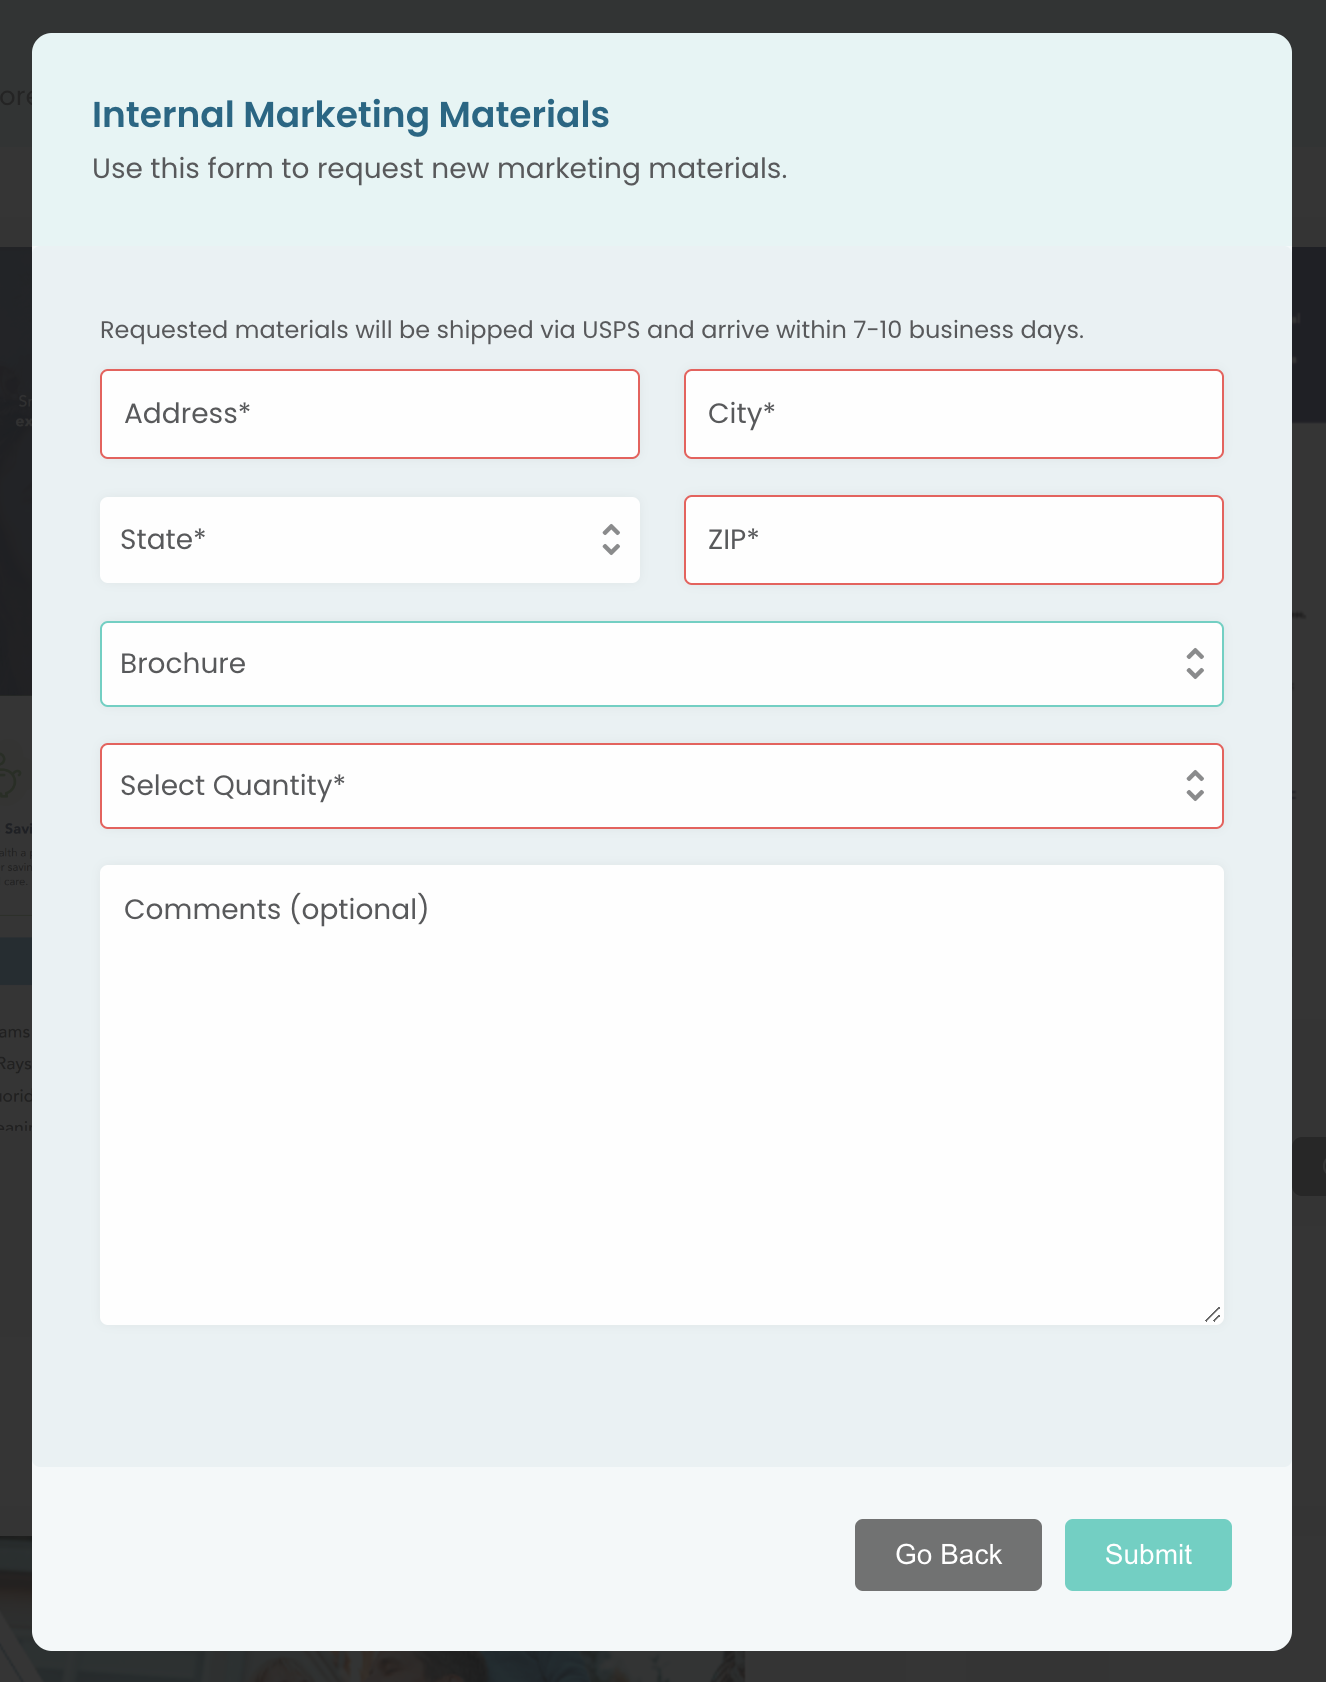
Task: Click the blank header area right of the heading
Action: 950,115
